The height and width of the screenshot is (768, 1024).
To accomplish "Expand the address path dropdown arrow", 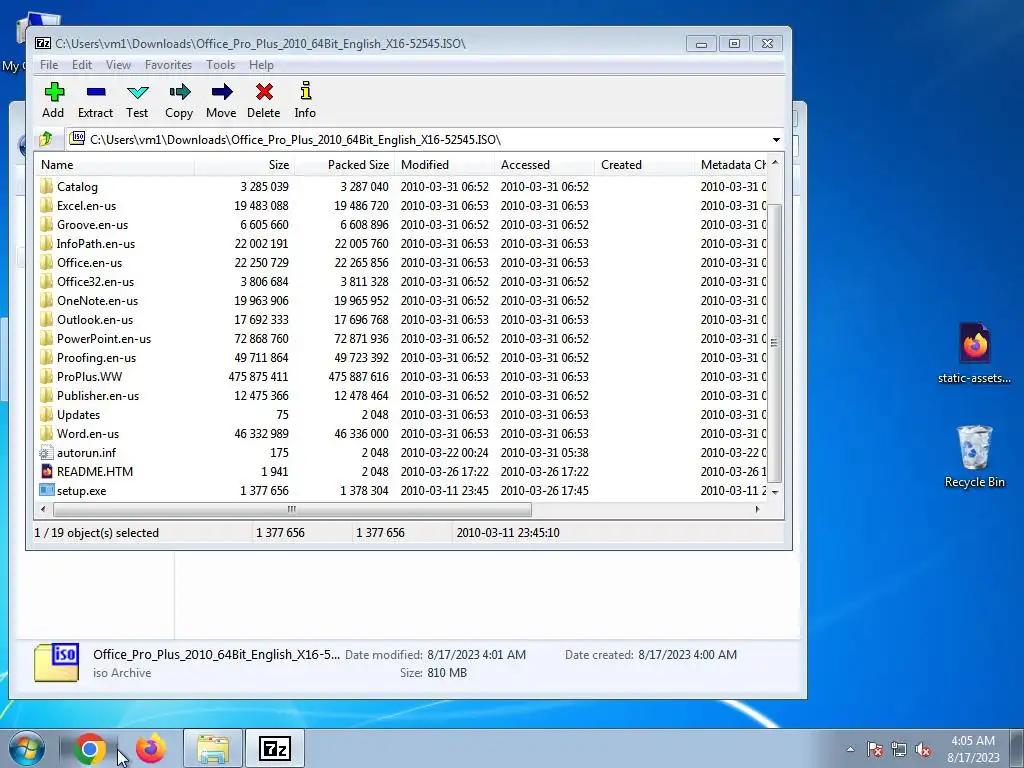I will click(x=776, y=140).
